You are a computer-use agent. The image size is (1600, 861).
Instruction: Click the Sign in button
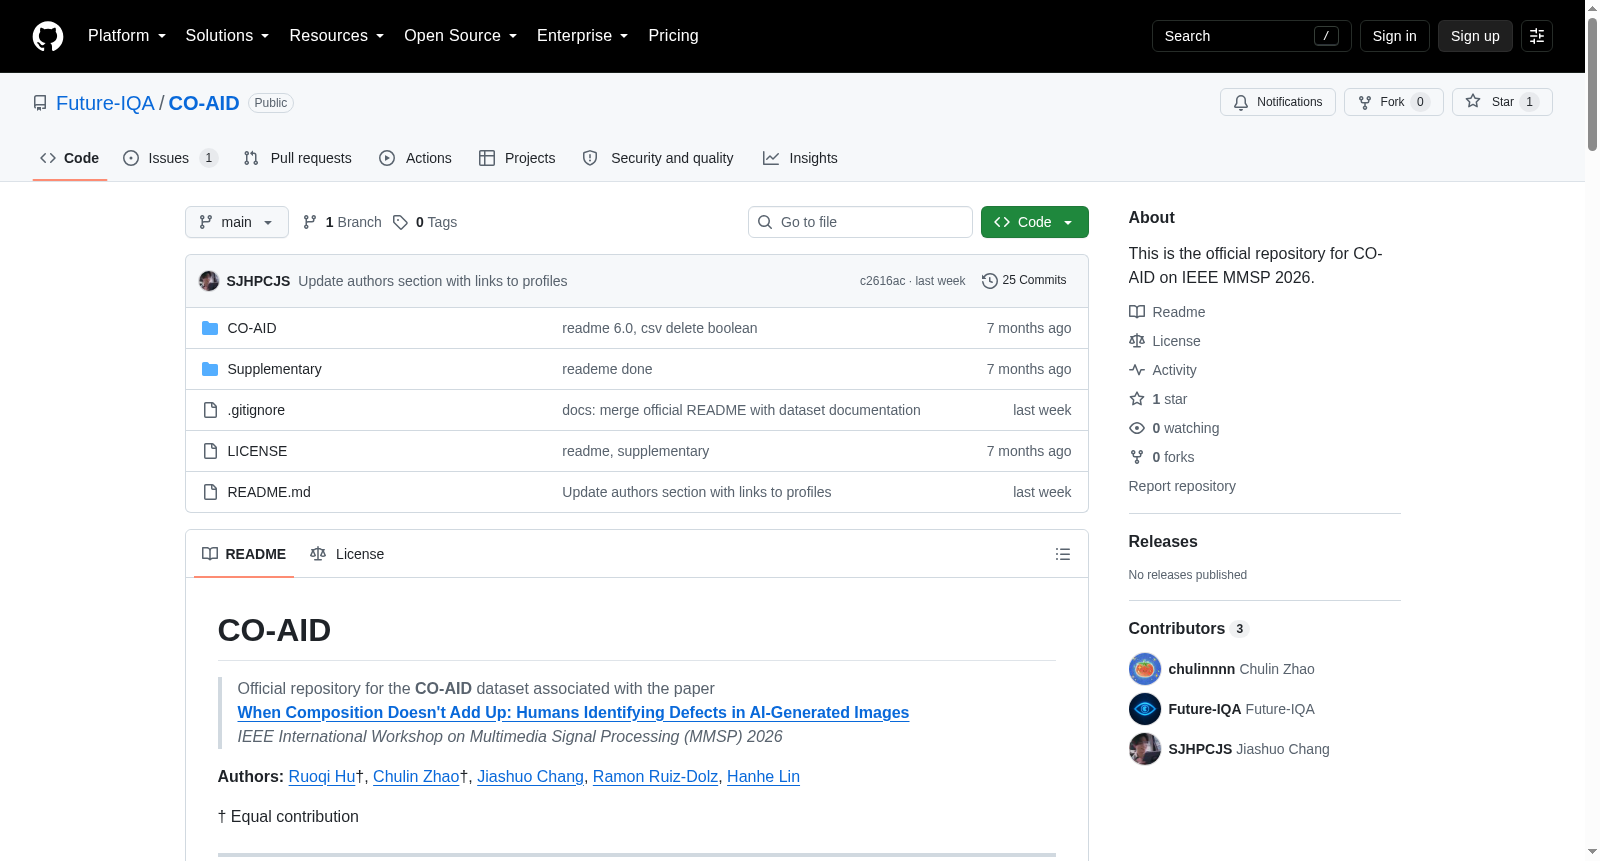tap(1394, 36)
